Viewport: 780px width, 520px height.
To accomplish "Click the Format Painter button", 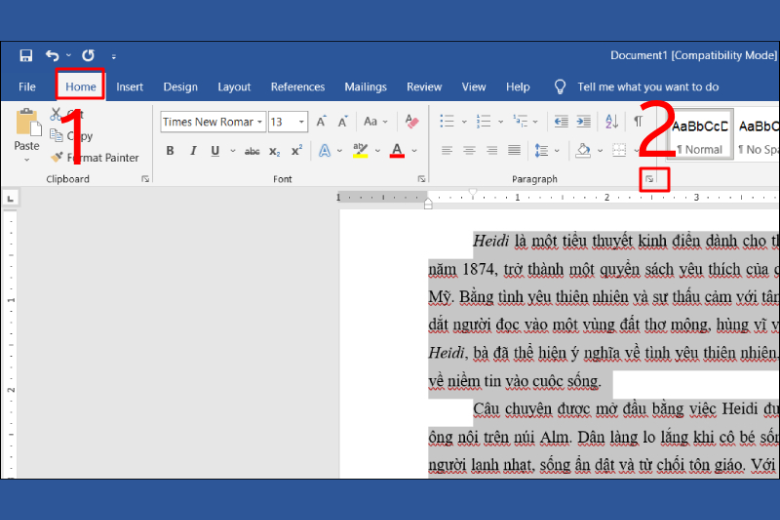I will coord(95,158).
